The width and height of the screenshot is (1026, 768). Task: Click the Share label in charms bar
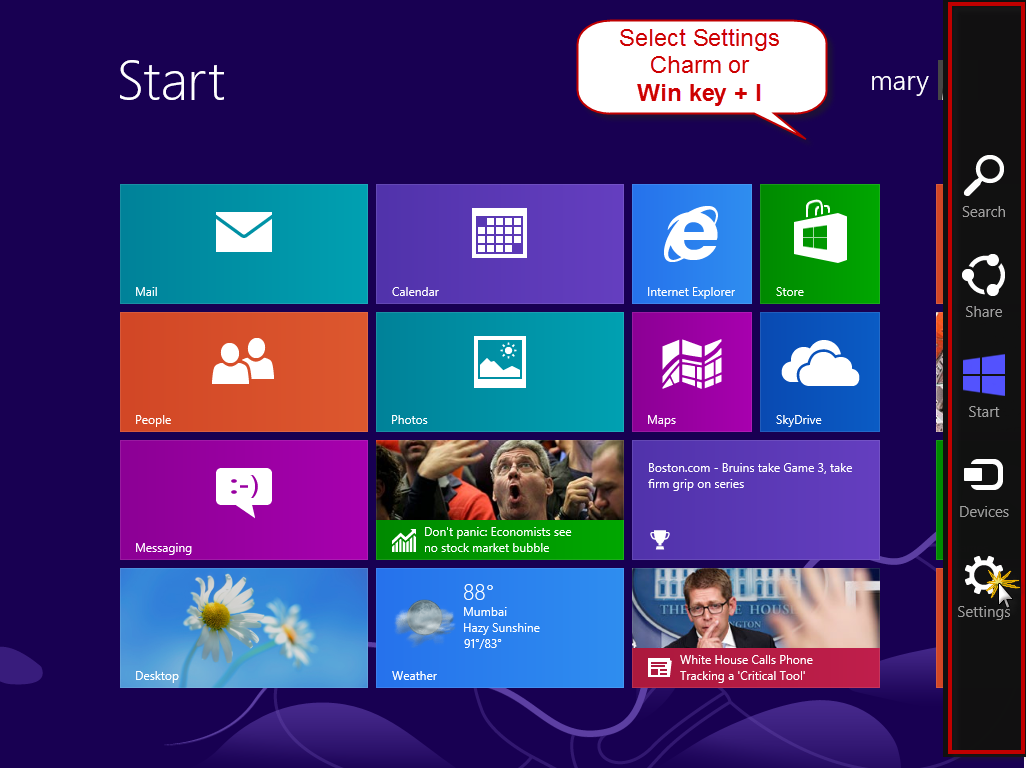coord(983,312)
